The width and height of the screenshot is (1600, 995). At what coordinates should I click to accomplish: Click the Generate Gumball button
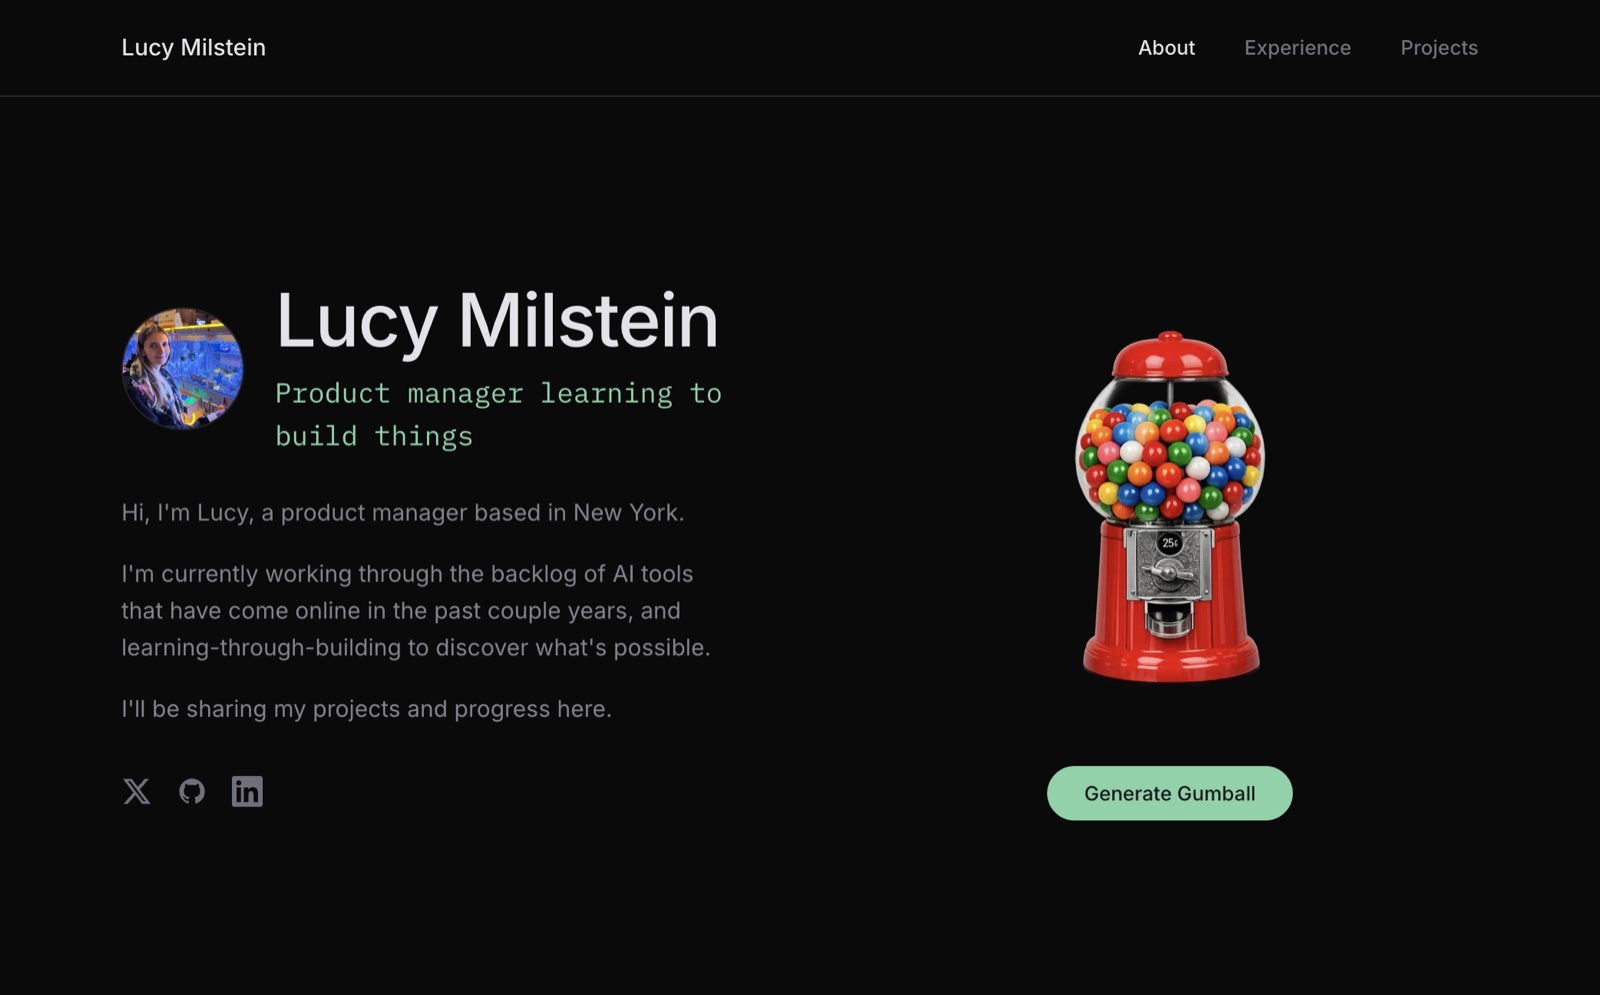point(1170,793)
